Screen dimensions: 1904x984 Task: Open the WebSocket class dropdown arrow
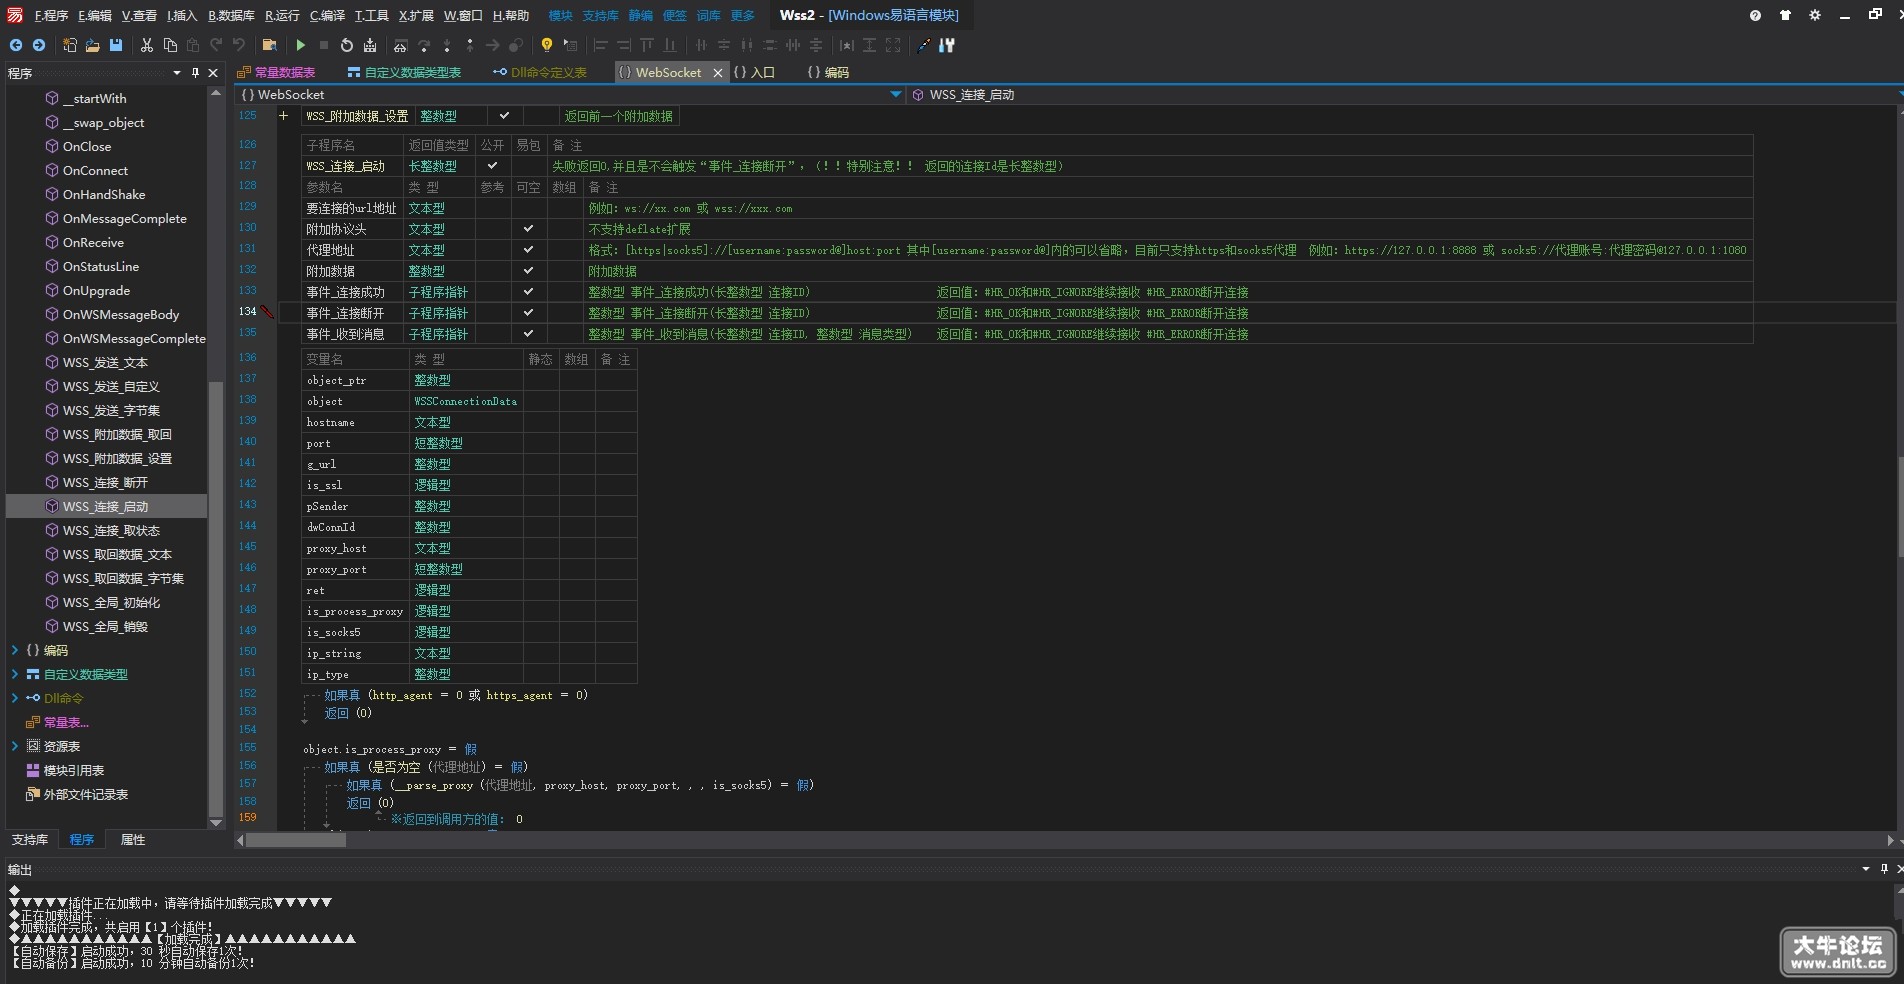(x=895, y=95)
